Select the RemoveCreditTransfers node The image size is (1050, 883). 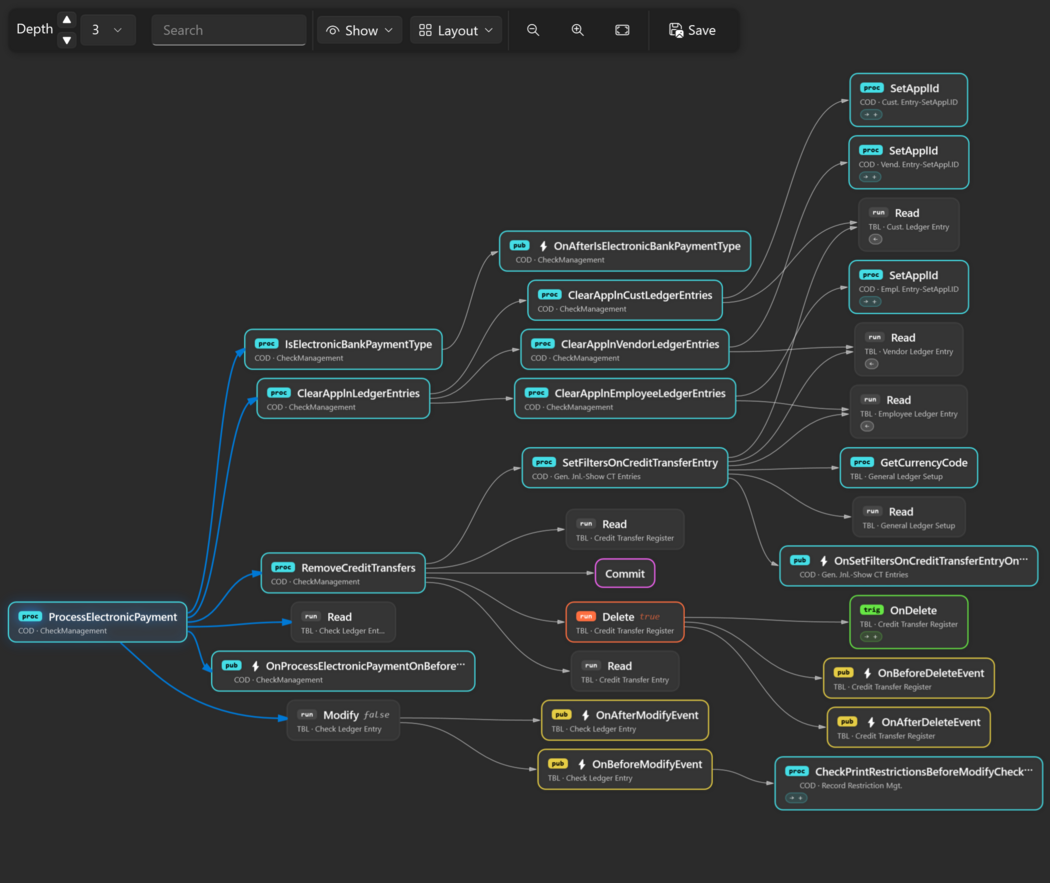pyautogui.click(x=344, y=573)
